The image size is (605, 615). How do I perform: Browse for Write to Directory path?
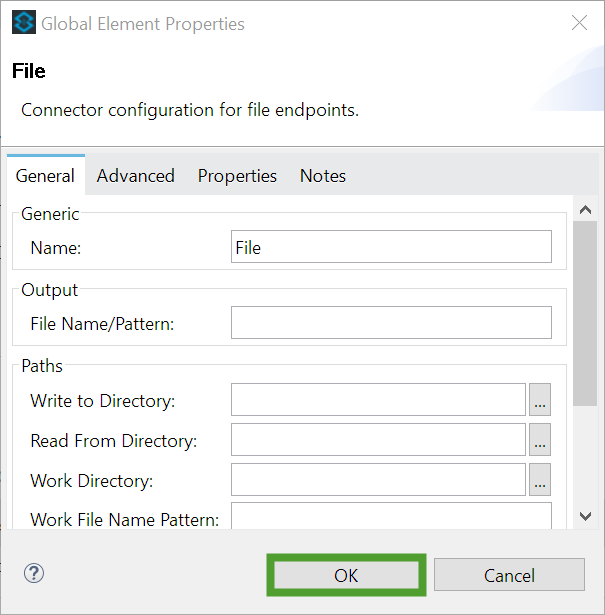click(540, 400)
